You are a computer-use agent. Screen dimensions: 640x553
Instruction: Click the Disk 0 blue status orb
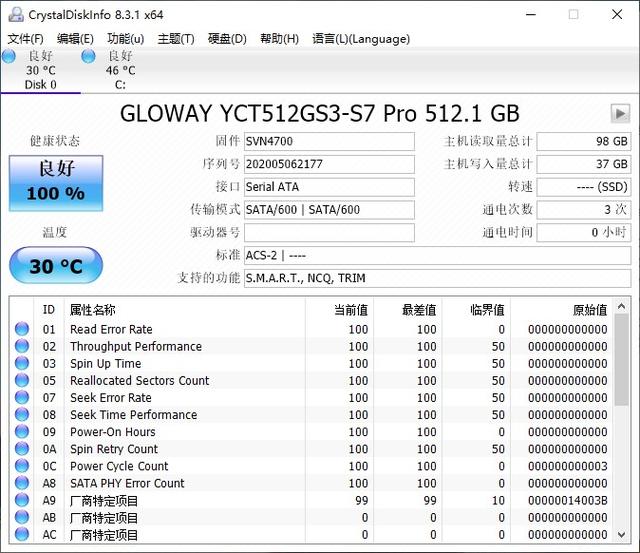tap(9, 56)
